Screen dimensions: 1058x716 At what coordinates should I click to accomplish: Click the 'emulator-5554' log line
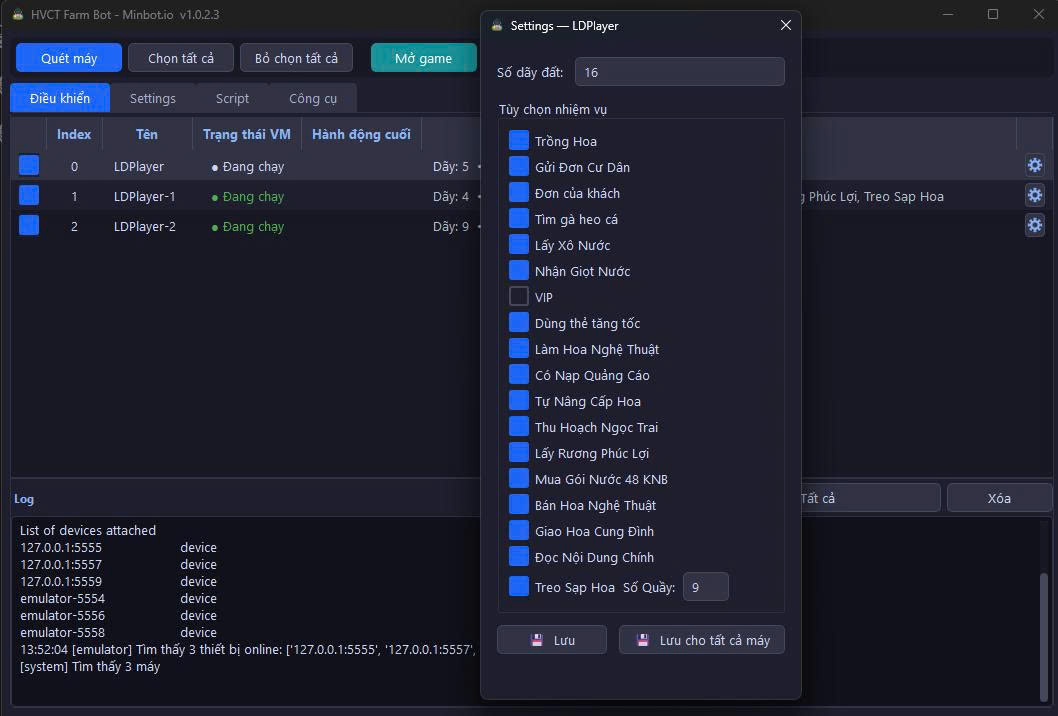click(x=62, y=599)
